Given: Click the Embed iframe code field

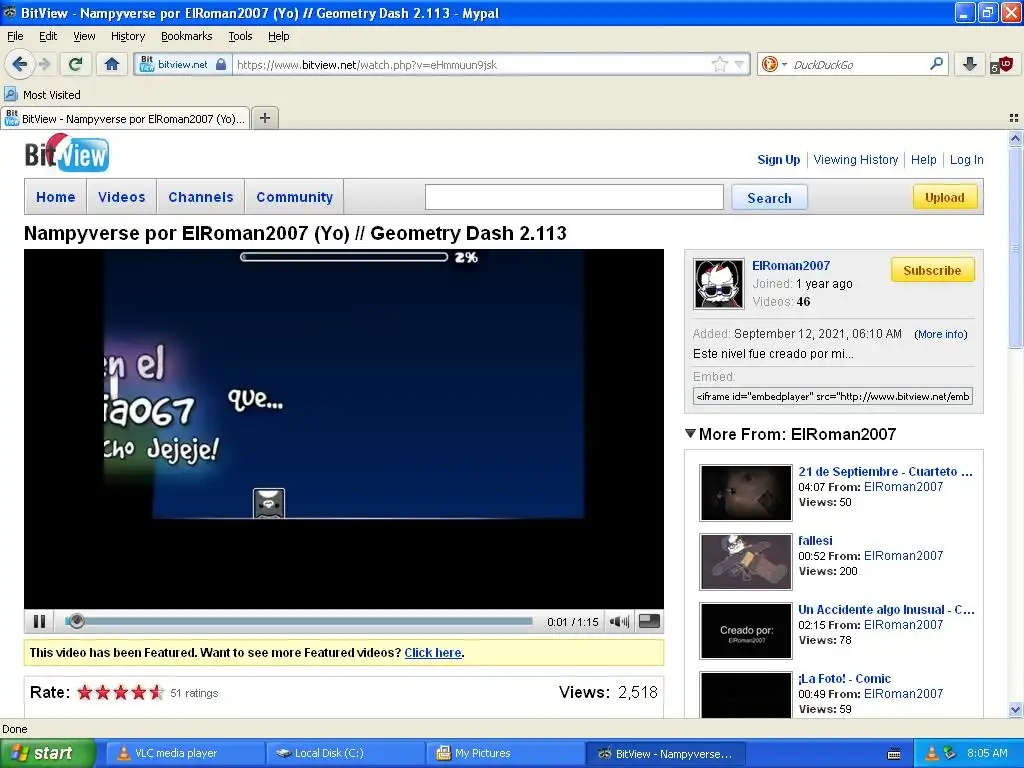Looking at the screenshot, I should coord(833,396).
